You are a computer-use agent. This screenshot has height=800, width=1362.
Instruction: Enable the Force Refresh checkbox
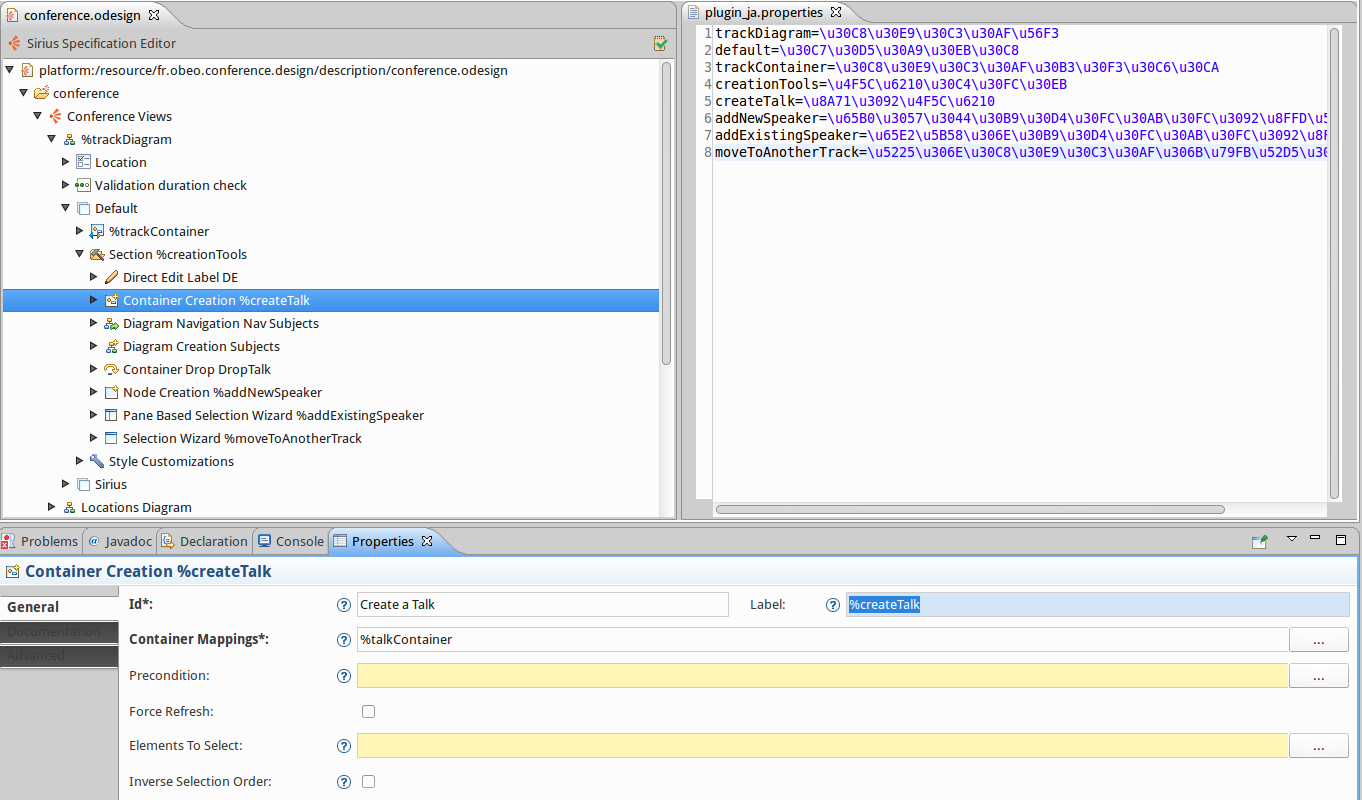(x=368, y=711)
